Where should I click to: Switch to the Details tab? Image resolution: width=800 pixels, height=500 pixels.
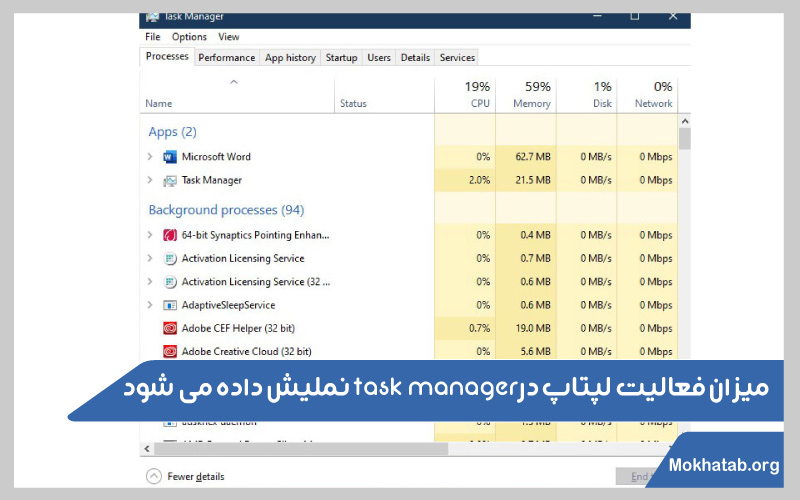415,58
